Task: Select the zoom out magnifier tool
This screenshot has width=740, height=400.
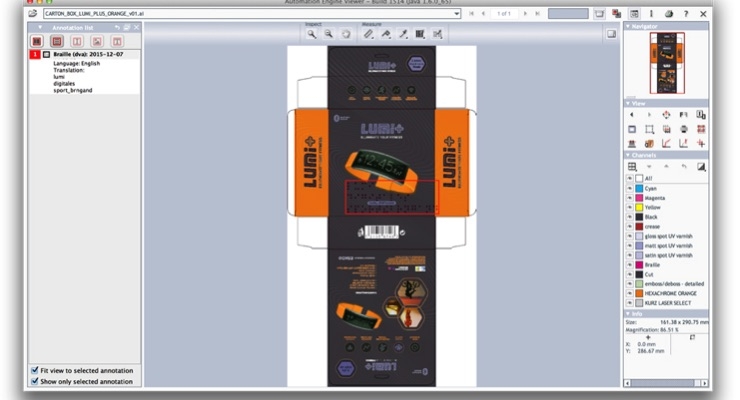Action: click(328, 34)
